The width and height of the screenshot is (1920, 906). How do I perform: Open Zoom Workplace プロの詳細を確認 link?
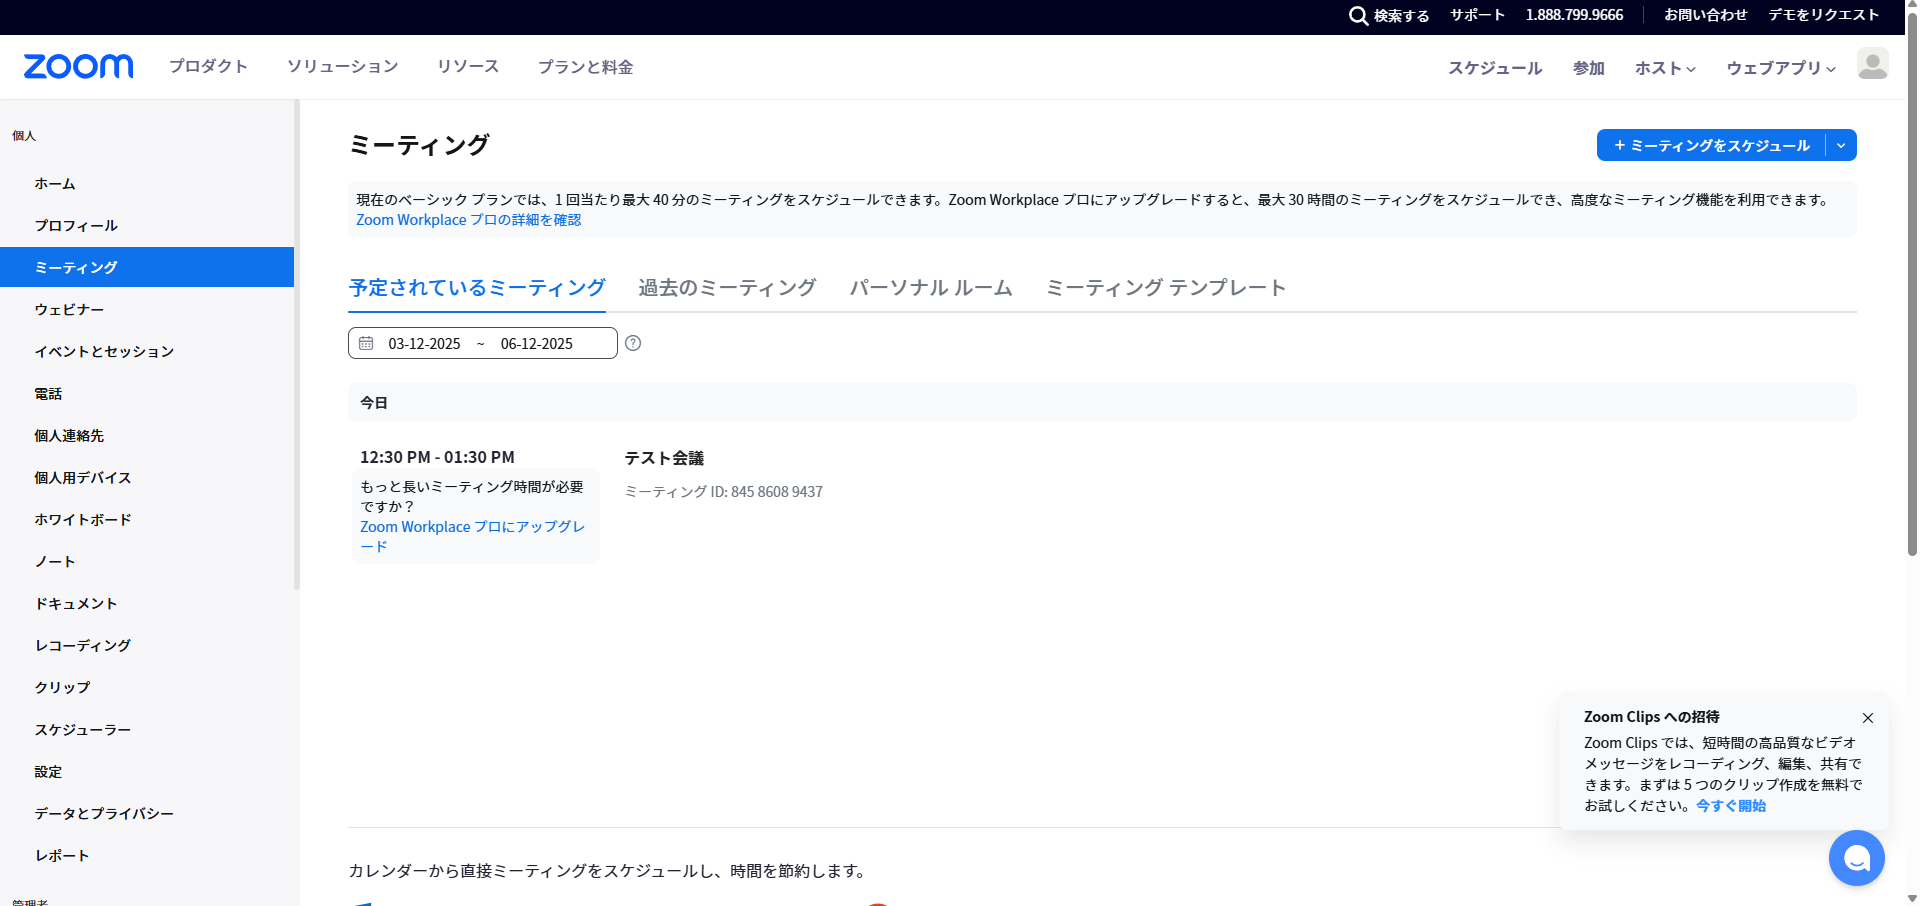(468, 220)
